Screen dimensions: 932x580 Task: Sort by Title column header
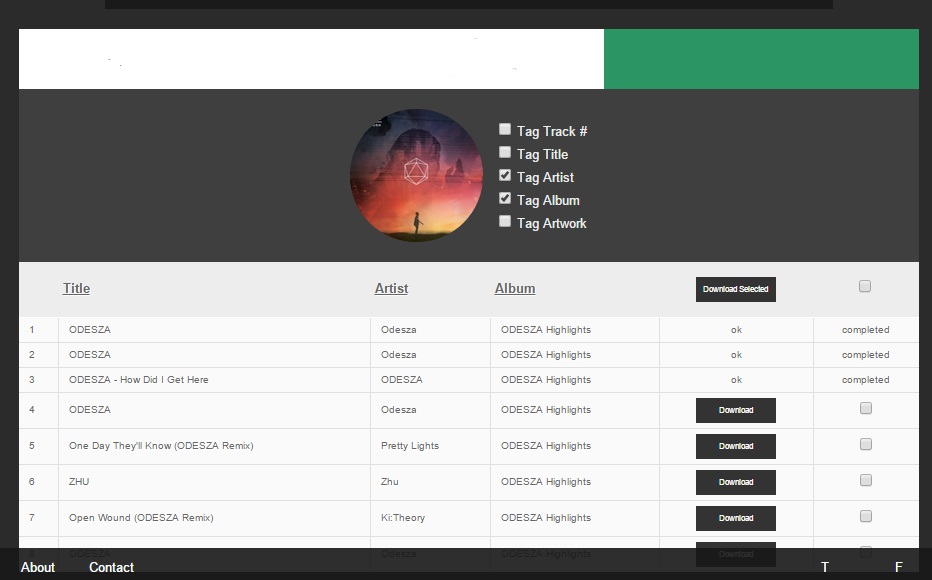pos(76,289)
